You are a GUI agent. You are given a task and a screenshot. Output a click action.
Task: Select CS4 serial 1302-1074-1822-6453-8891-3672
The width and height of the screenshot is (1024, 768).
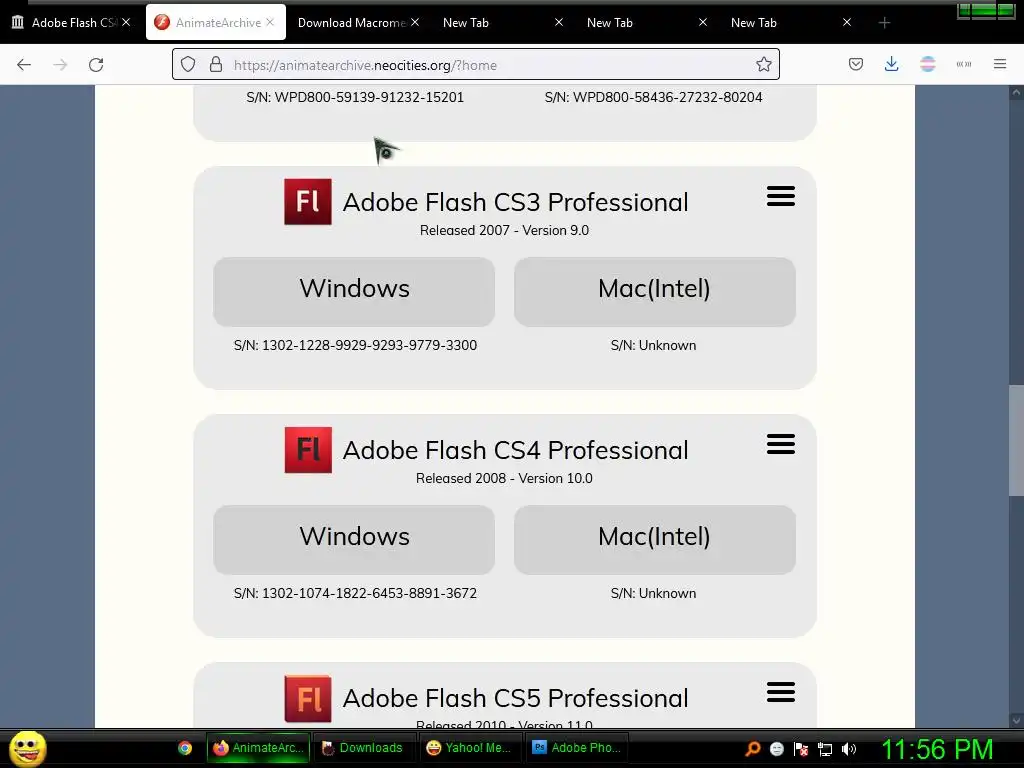point(369,594)
